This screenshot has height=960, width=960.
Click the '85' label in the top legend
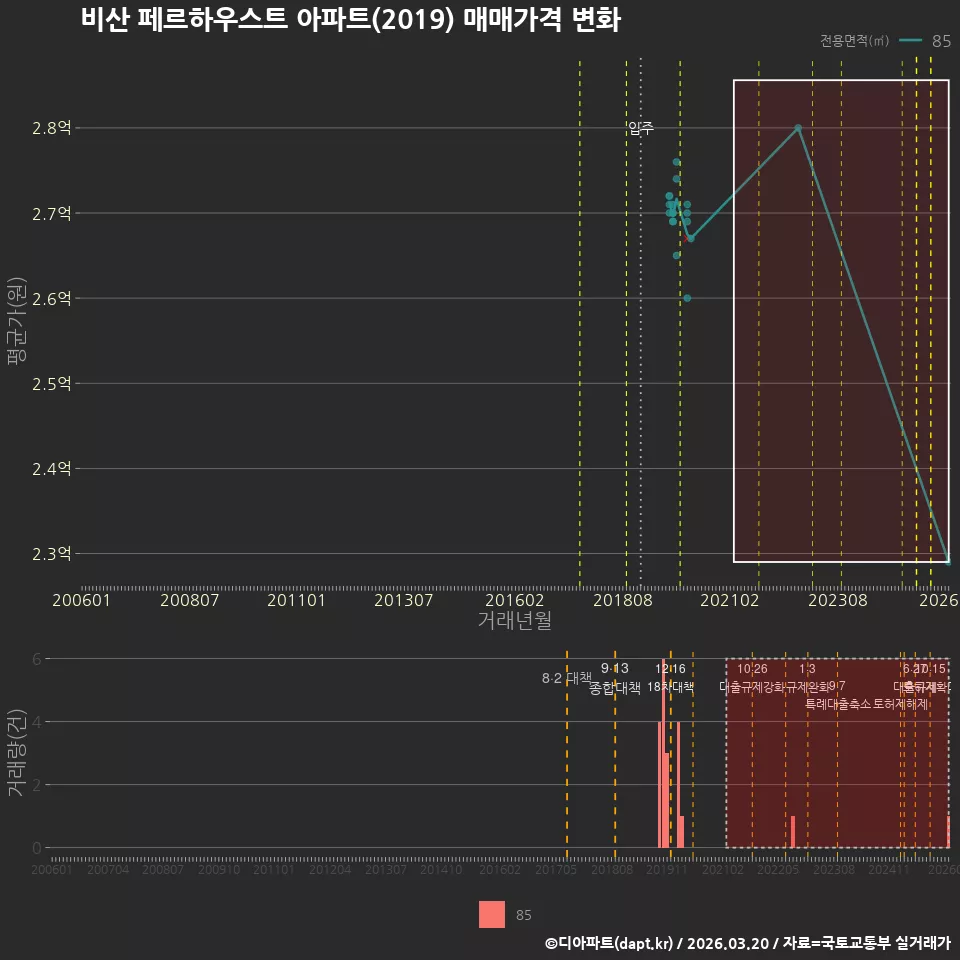(x=941, y=41)
